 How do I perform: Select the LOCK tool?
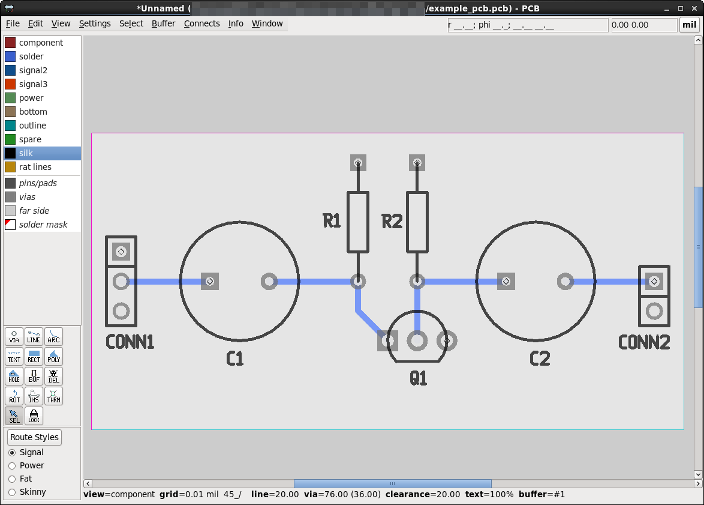tap(34, 416)
